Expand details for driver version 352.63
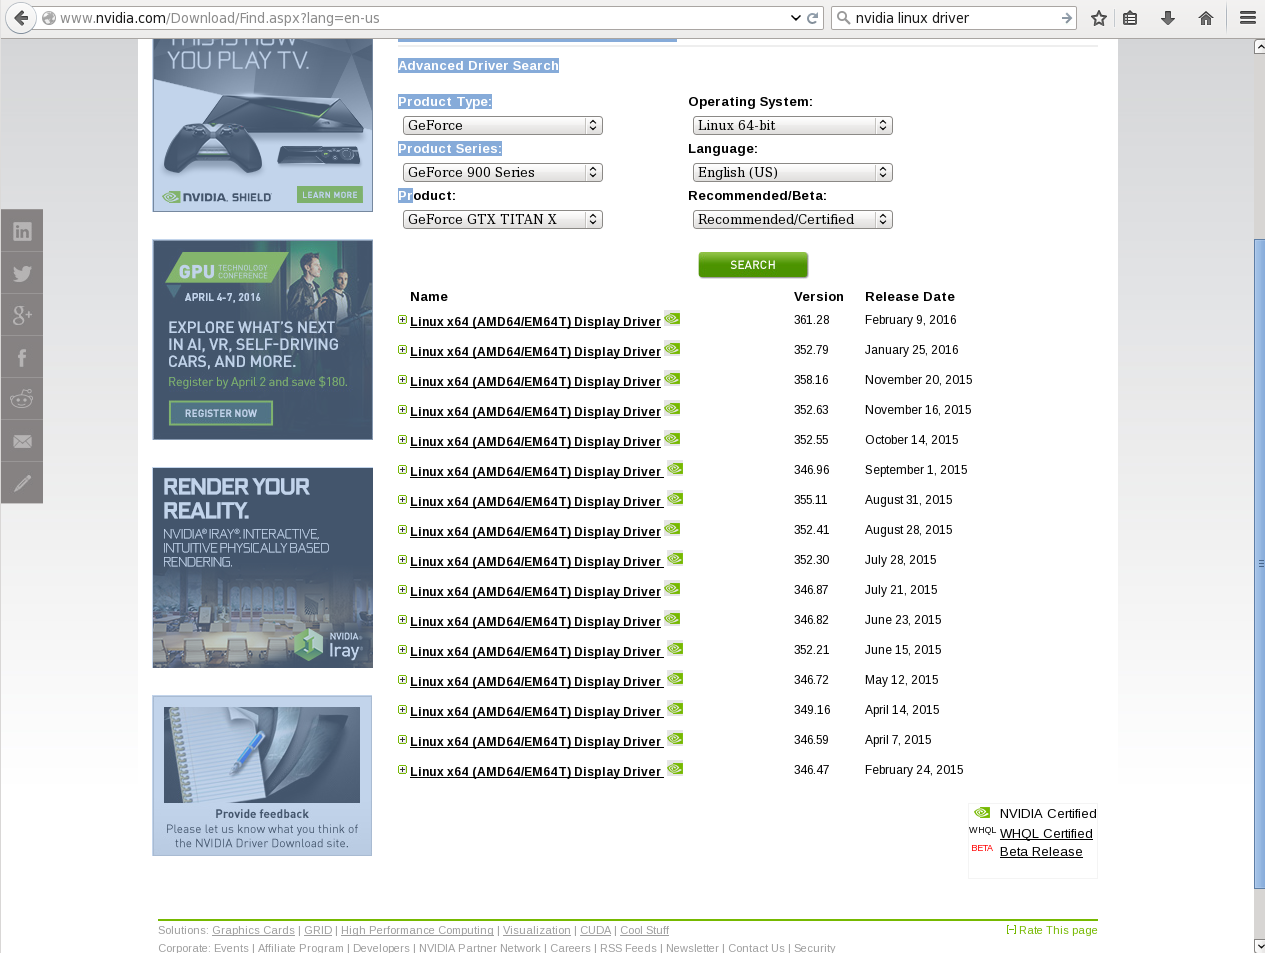Viewport: 1265px width, 953px height. [402, 410]
